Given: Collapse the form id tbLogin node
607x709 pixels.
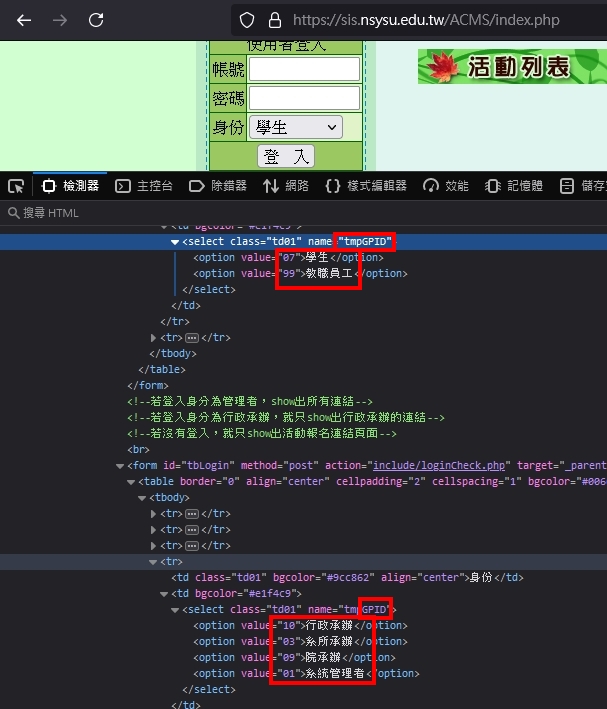Looking at the screenshot, I should pos(120,466).
